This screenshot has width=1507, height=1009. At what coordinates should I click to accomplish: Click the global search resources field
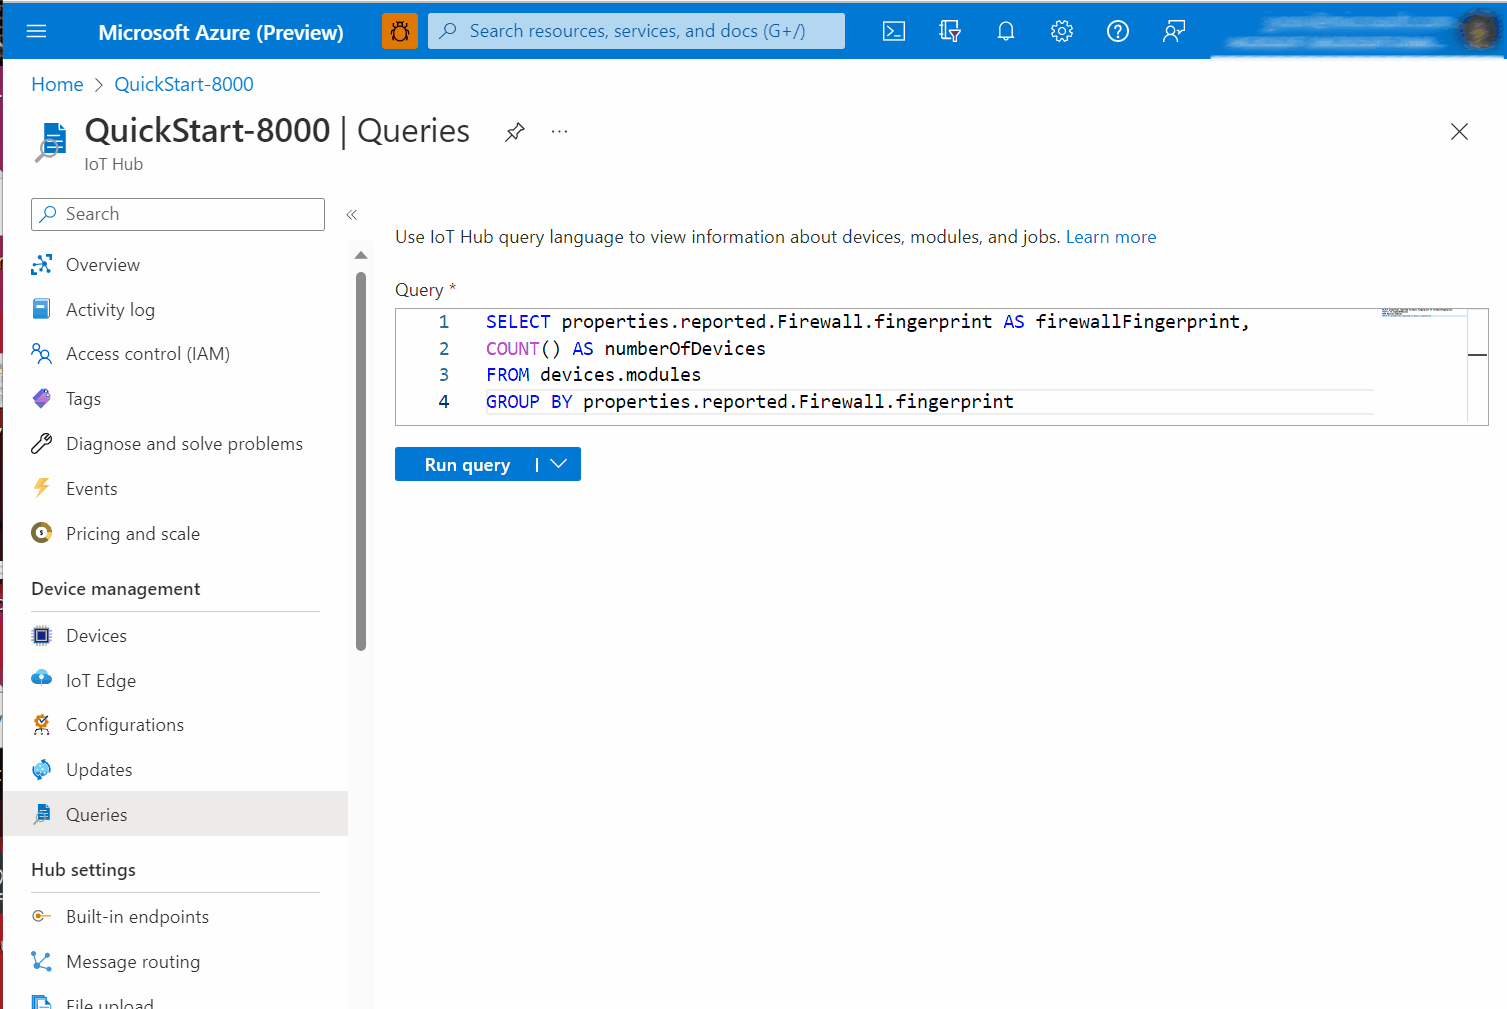tap(636, 31)
